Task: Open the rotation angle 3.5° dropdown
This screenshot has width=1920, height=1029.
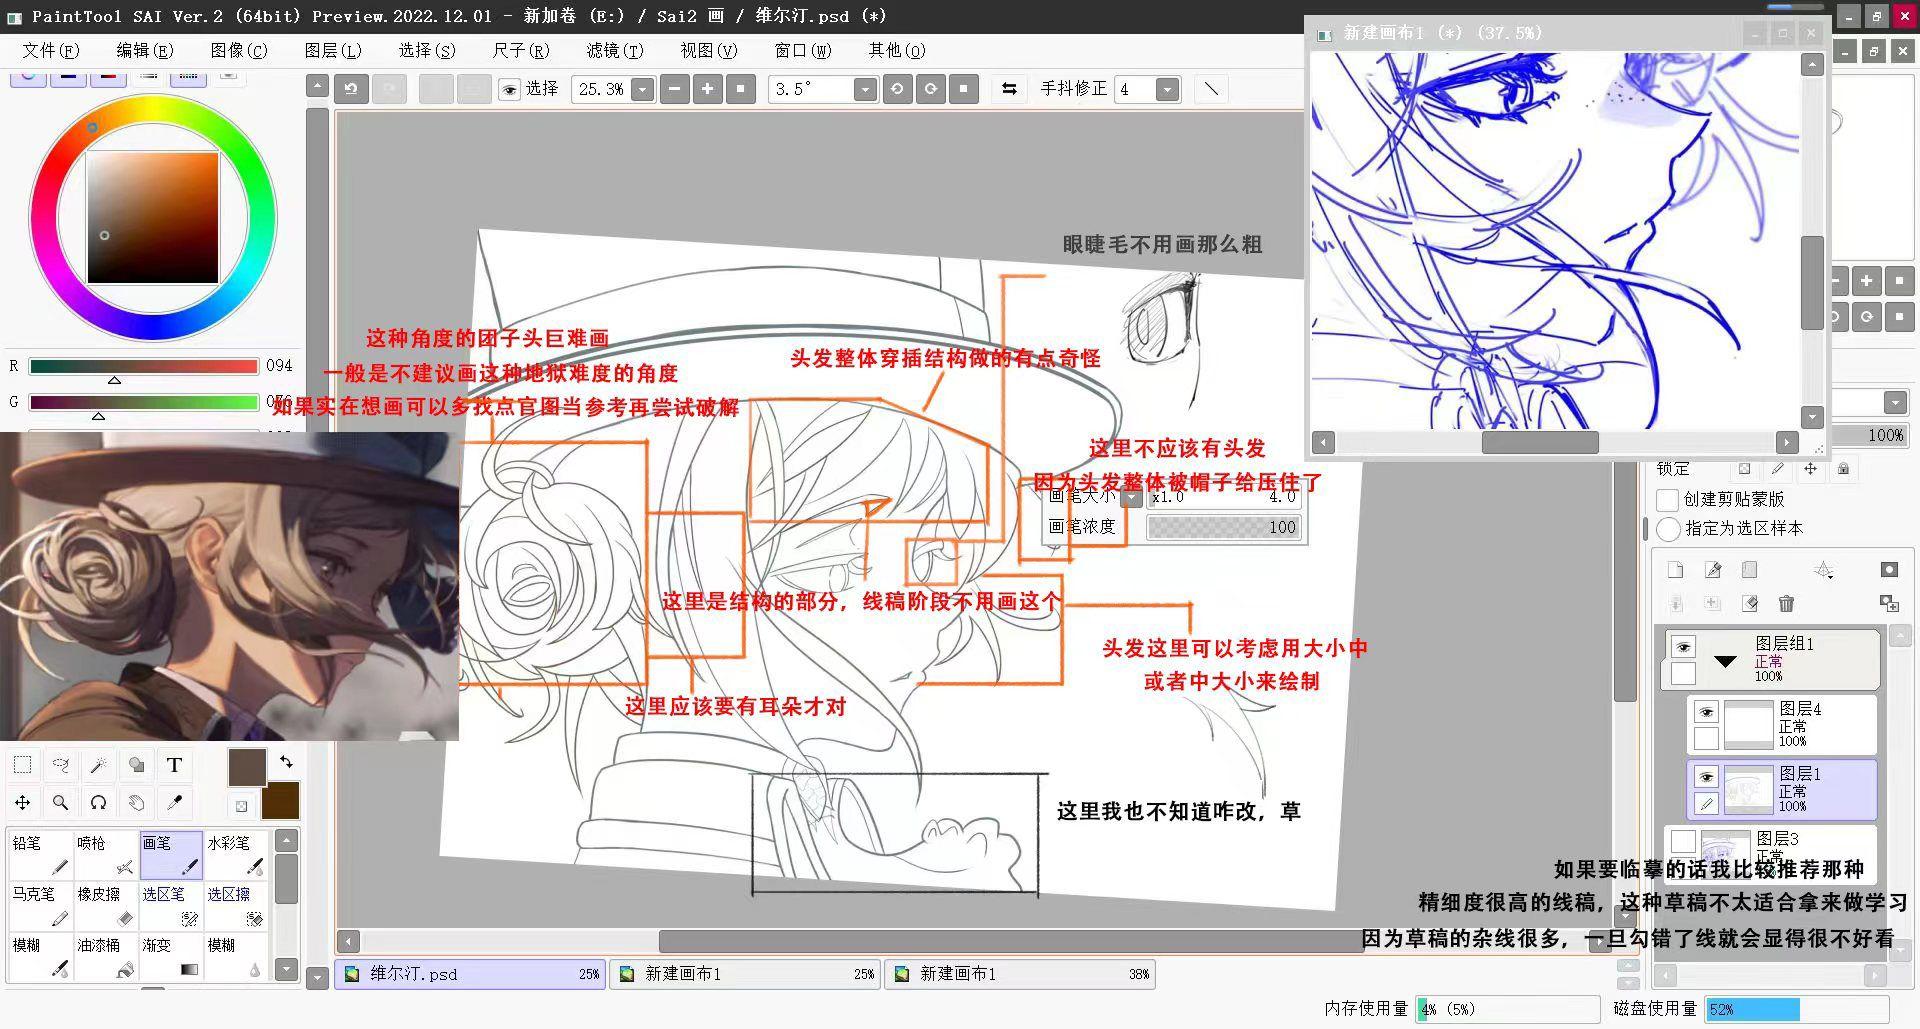Action: click(864, 89)
